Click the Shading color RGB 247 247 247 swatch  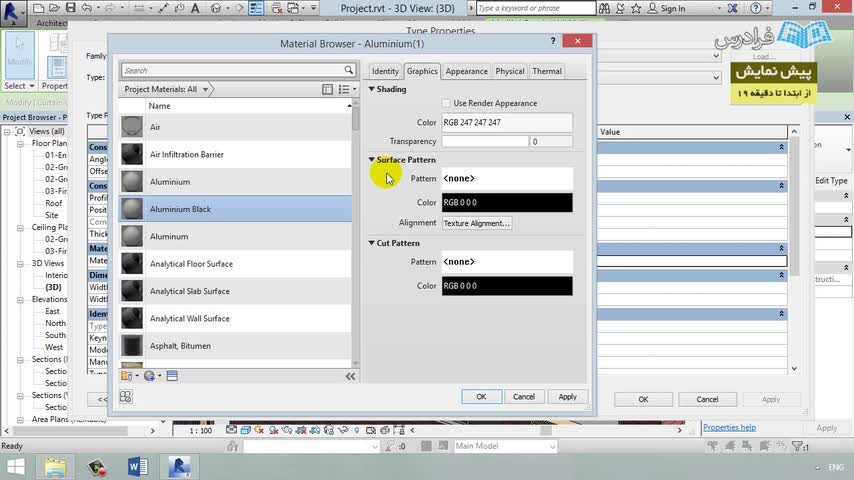pyautogui.click(x=507, y=123)
